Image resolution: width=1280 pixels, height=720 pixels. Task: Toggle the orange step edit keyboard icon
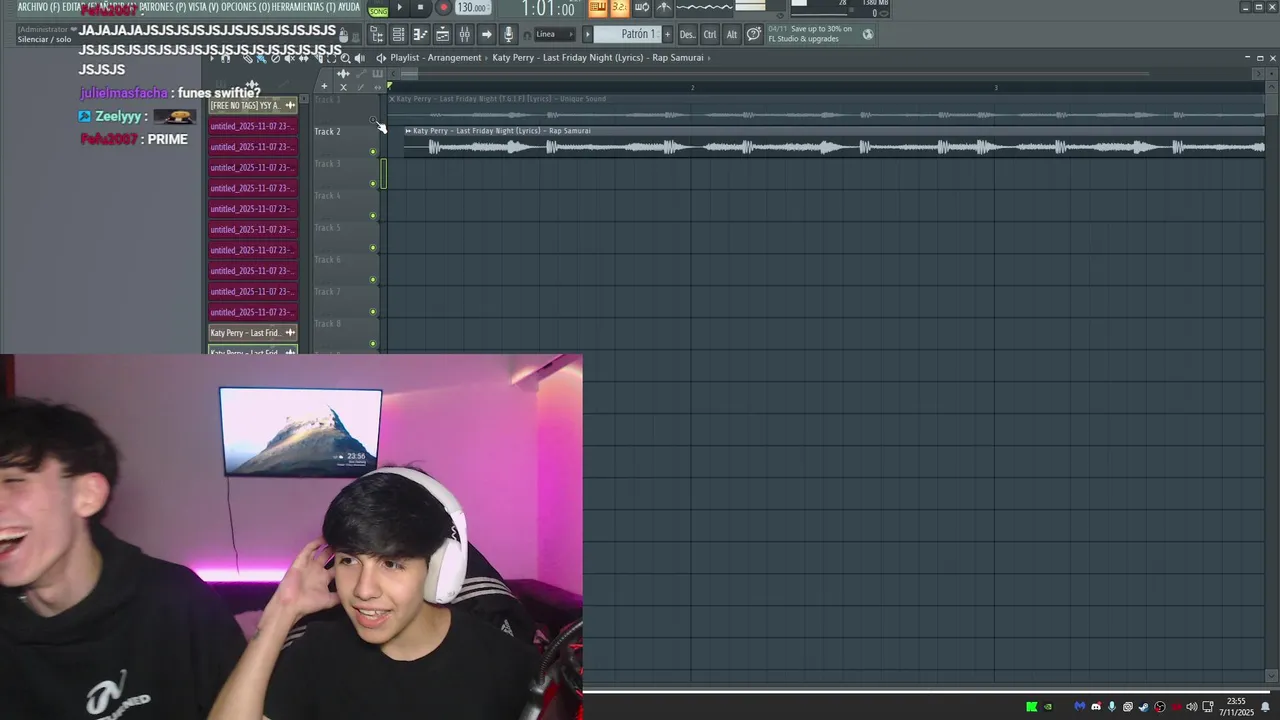(x=597, y=8)
